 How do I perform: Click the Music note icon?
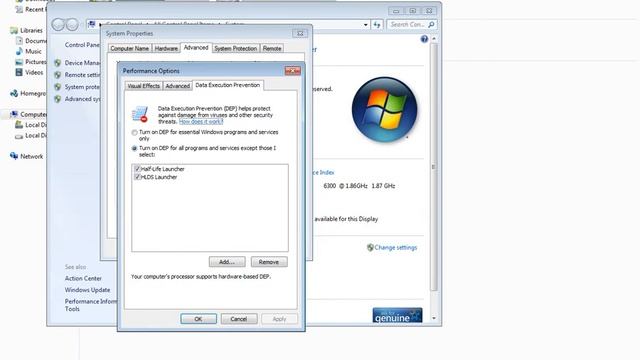click(x=19, y=51)
